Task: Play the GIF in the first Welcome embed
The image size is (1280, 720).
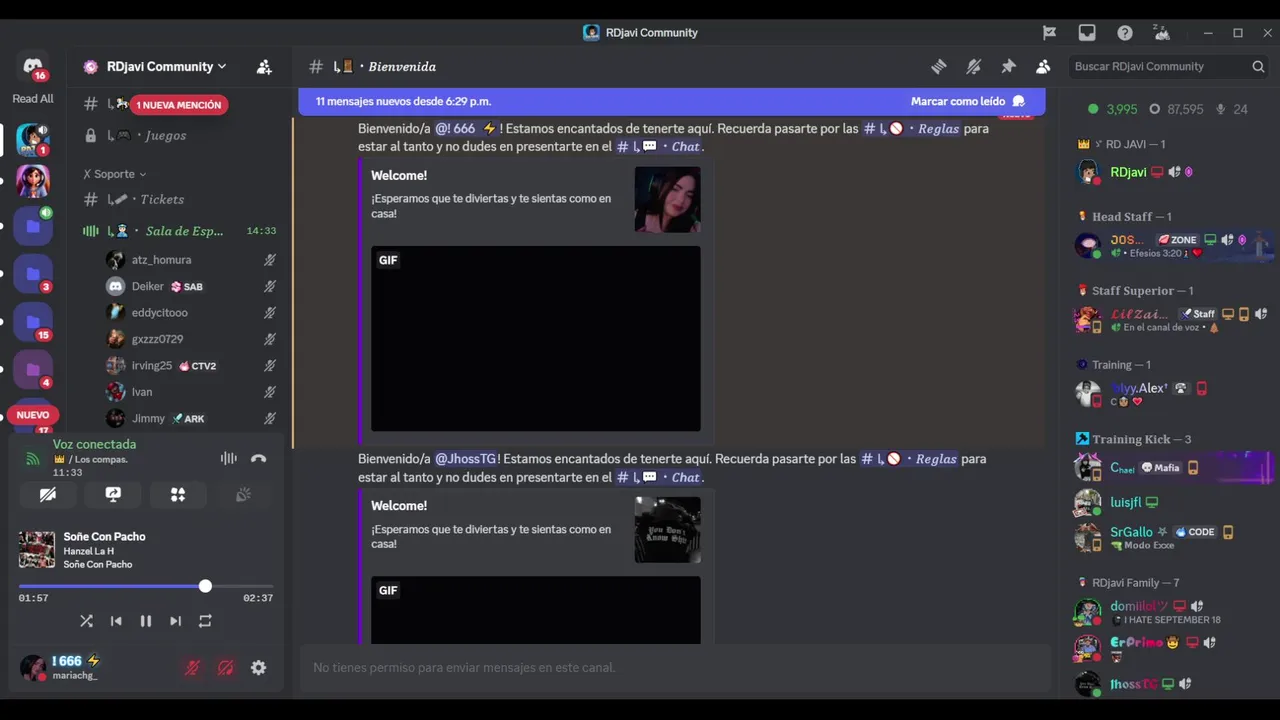Action: pyautogui.click(x=536, y=338)
